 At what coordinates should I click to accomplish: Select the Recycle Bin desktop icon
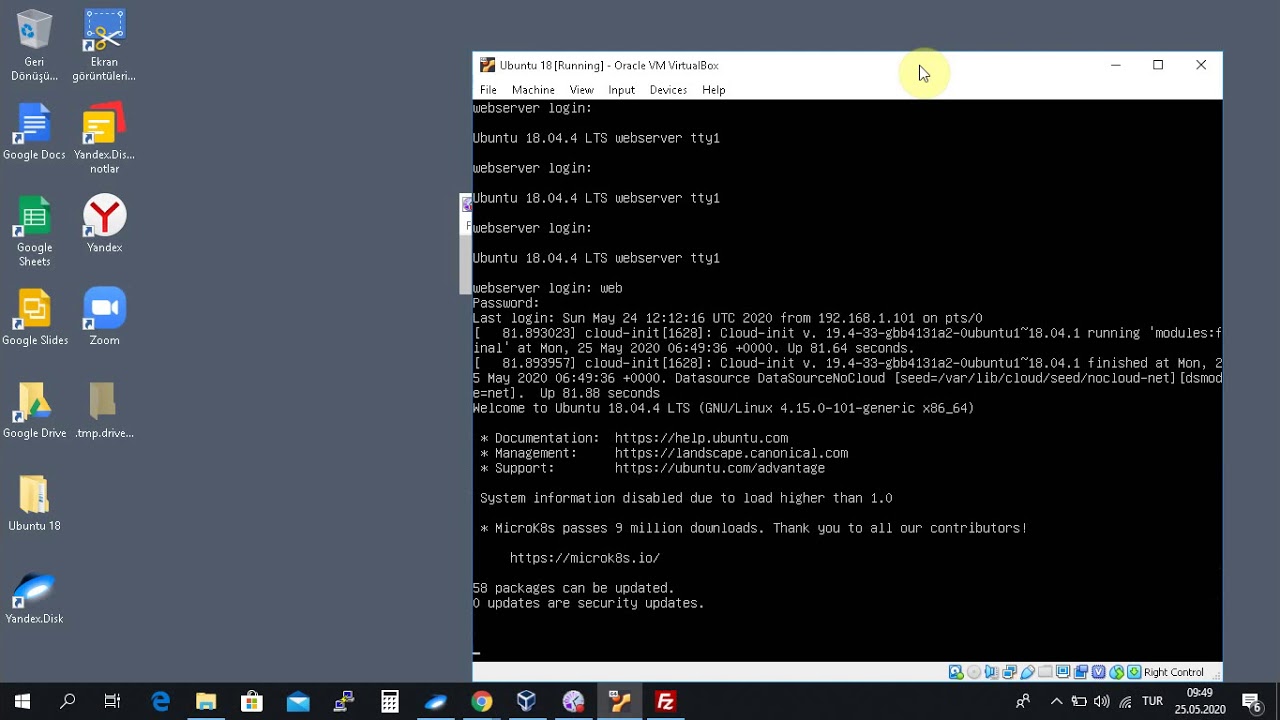[x=34, y=46]
